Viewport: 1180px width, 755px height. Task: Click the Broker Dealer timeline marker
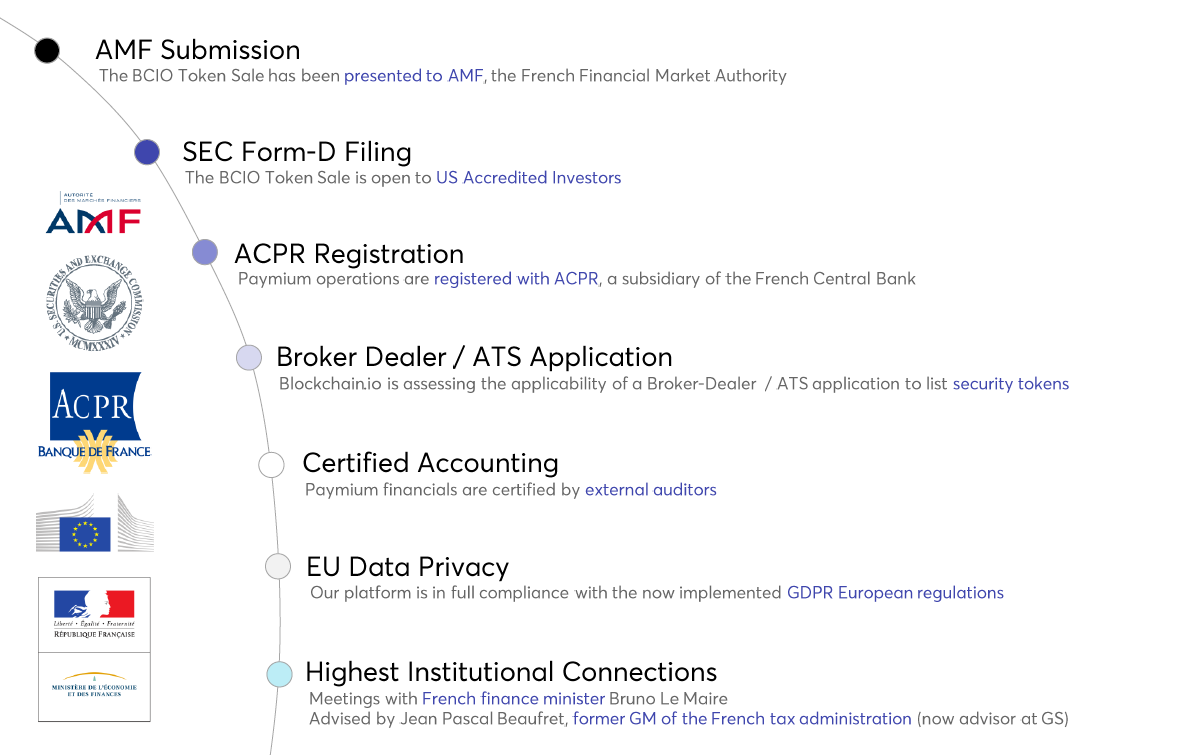tap(249, 357)
